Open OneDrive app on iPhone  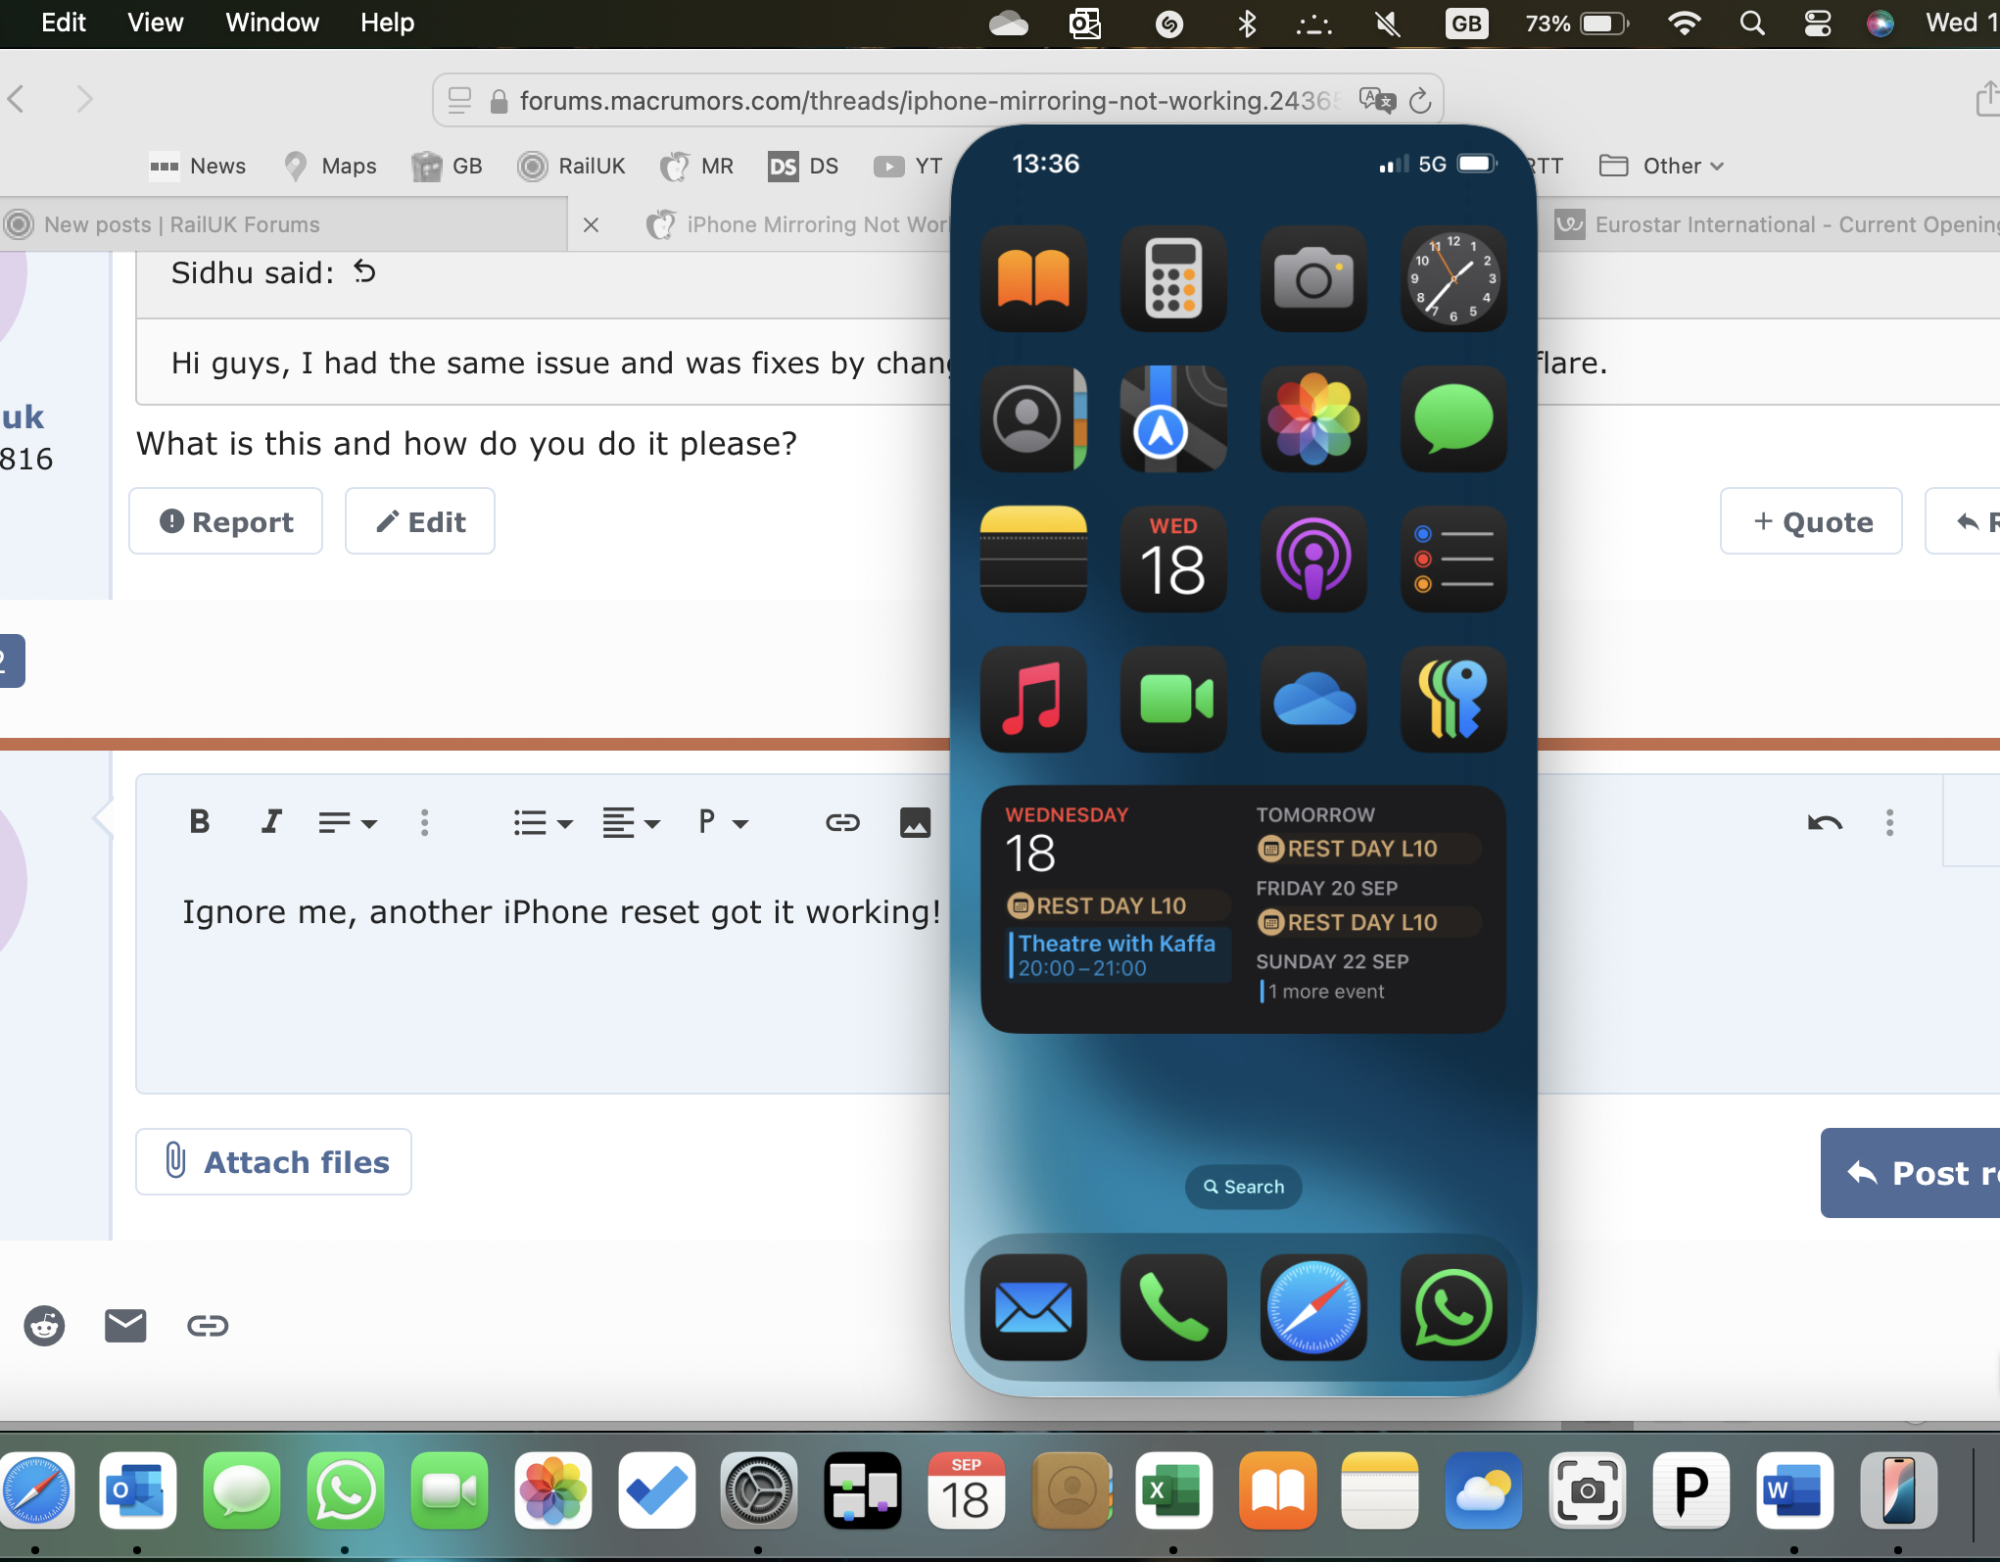tap(1313, 698)
